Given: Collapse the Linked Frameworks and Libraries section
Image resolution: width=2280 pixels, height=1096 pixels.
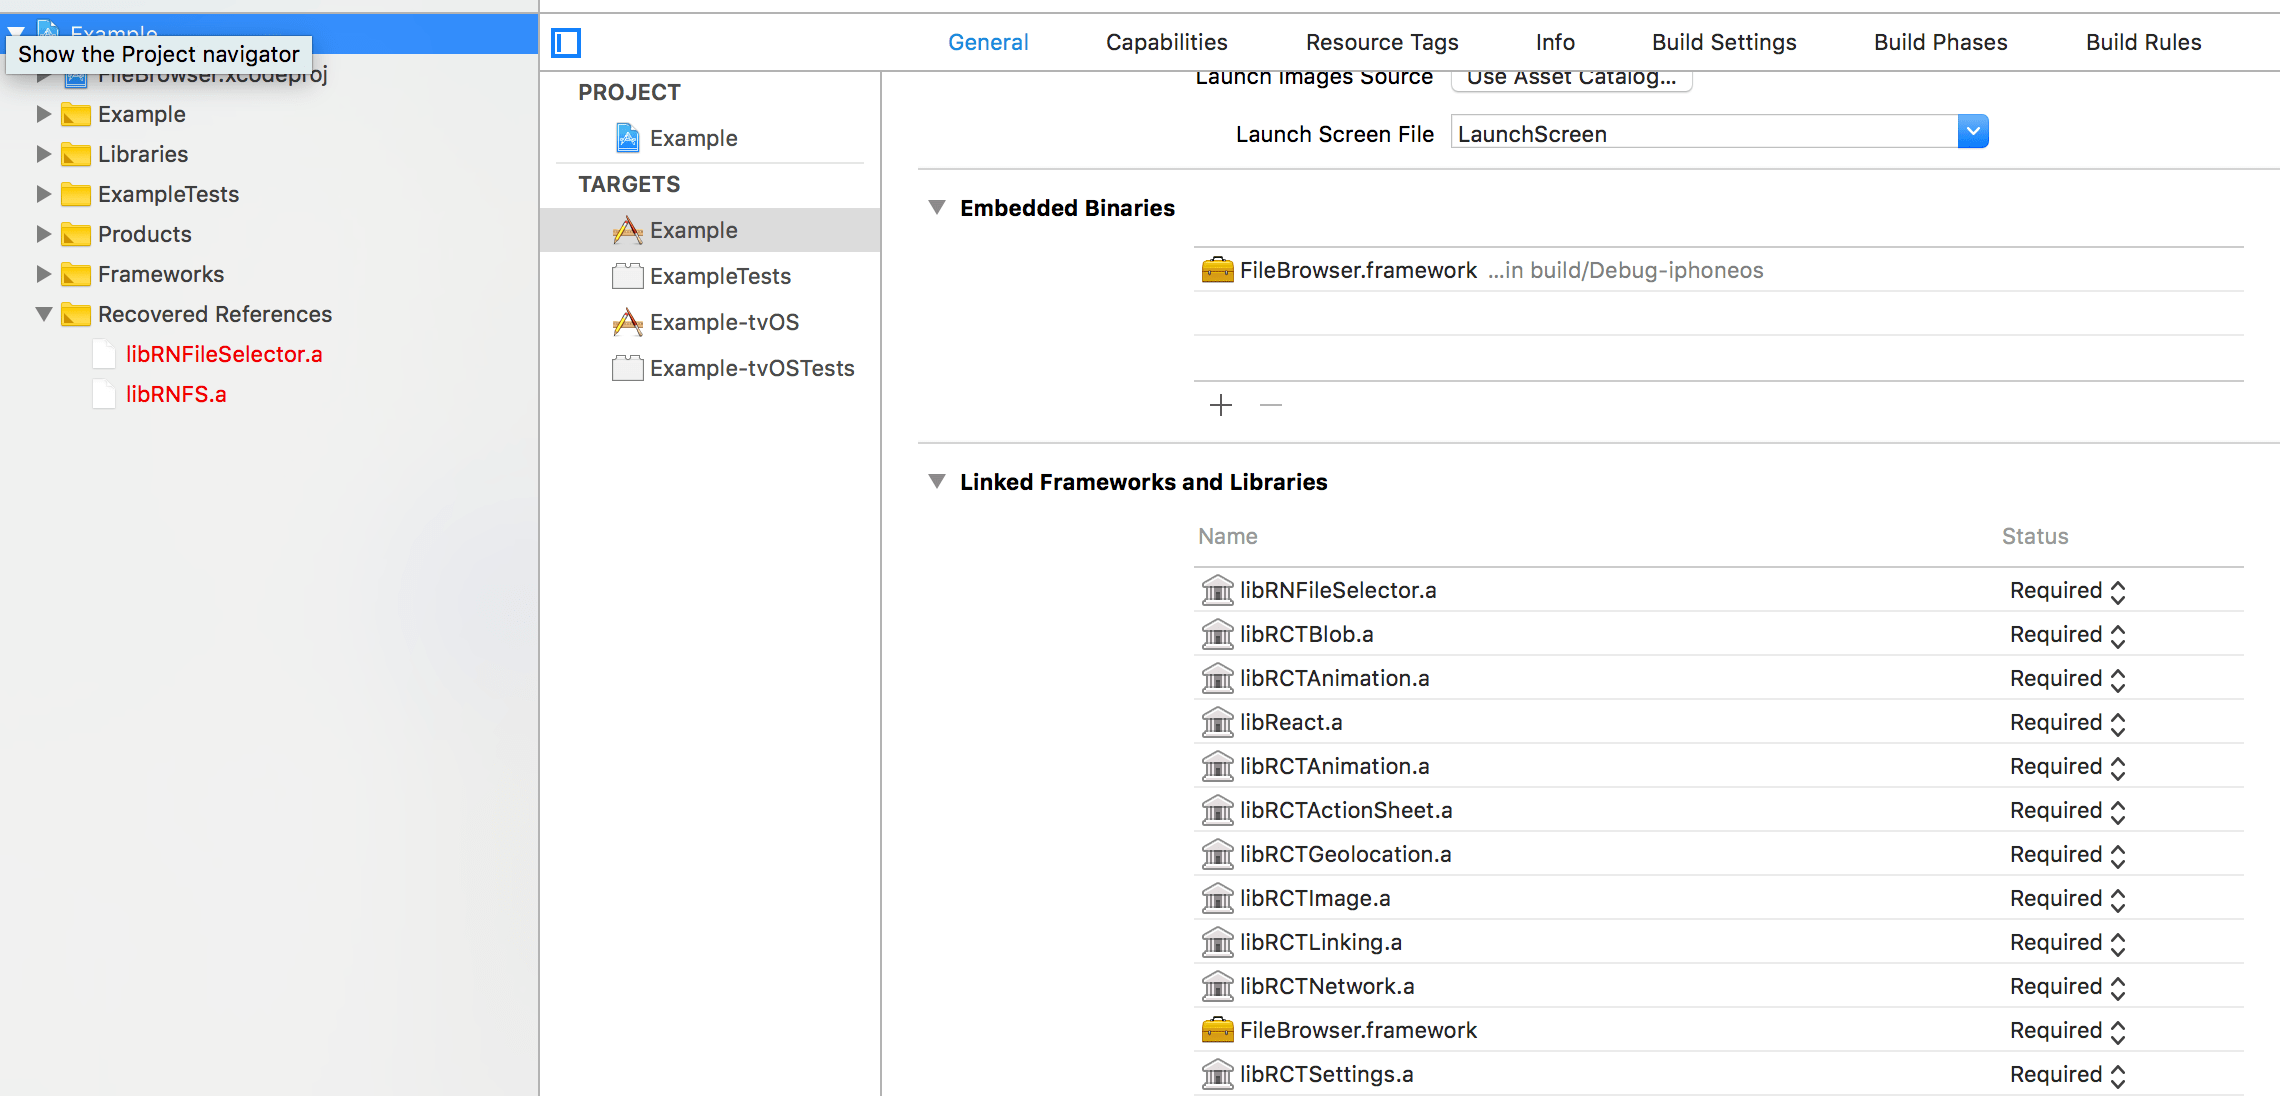Looking at the screenshot, I should pyautogui.click(x=937, y=481).
